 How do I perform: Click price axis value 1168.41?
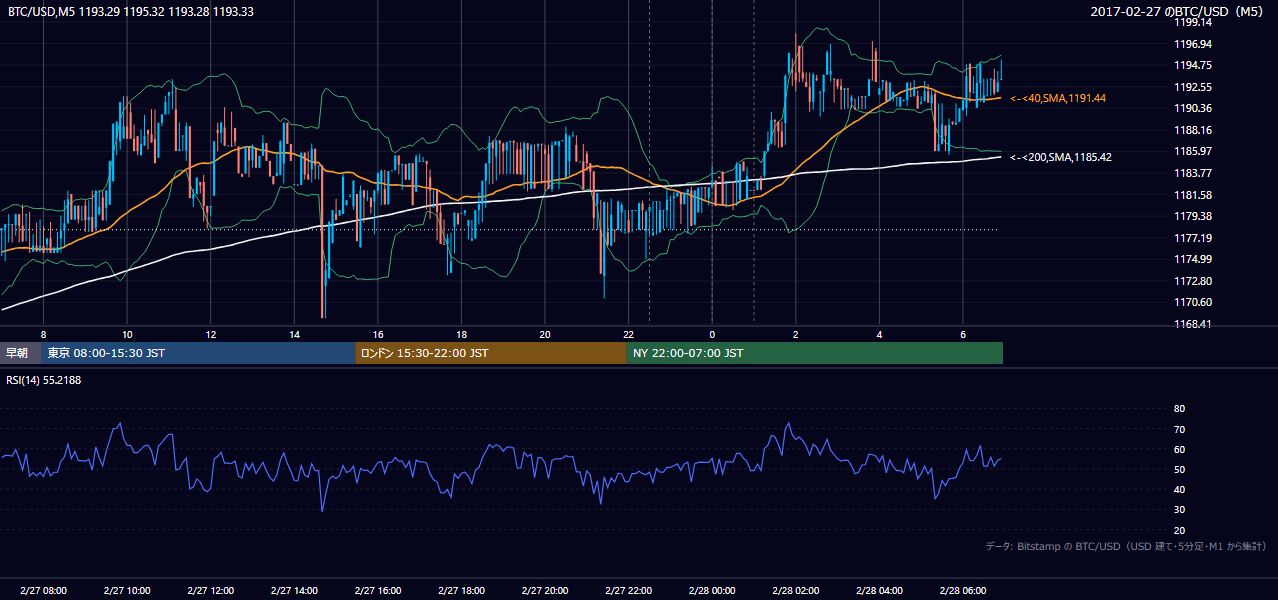(1192, 324)
